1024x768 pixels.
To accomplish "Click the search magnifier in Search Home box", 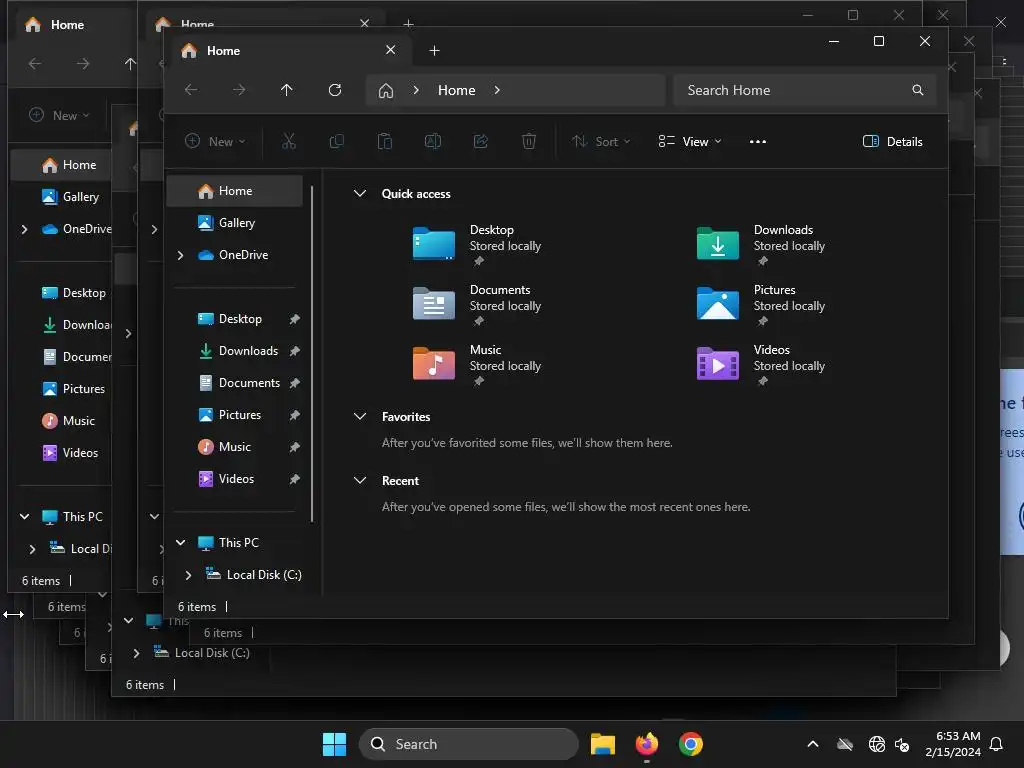I will 918,90.
